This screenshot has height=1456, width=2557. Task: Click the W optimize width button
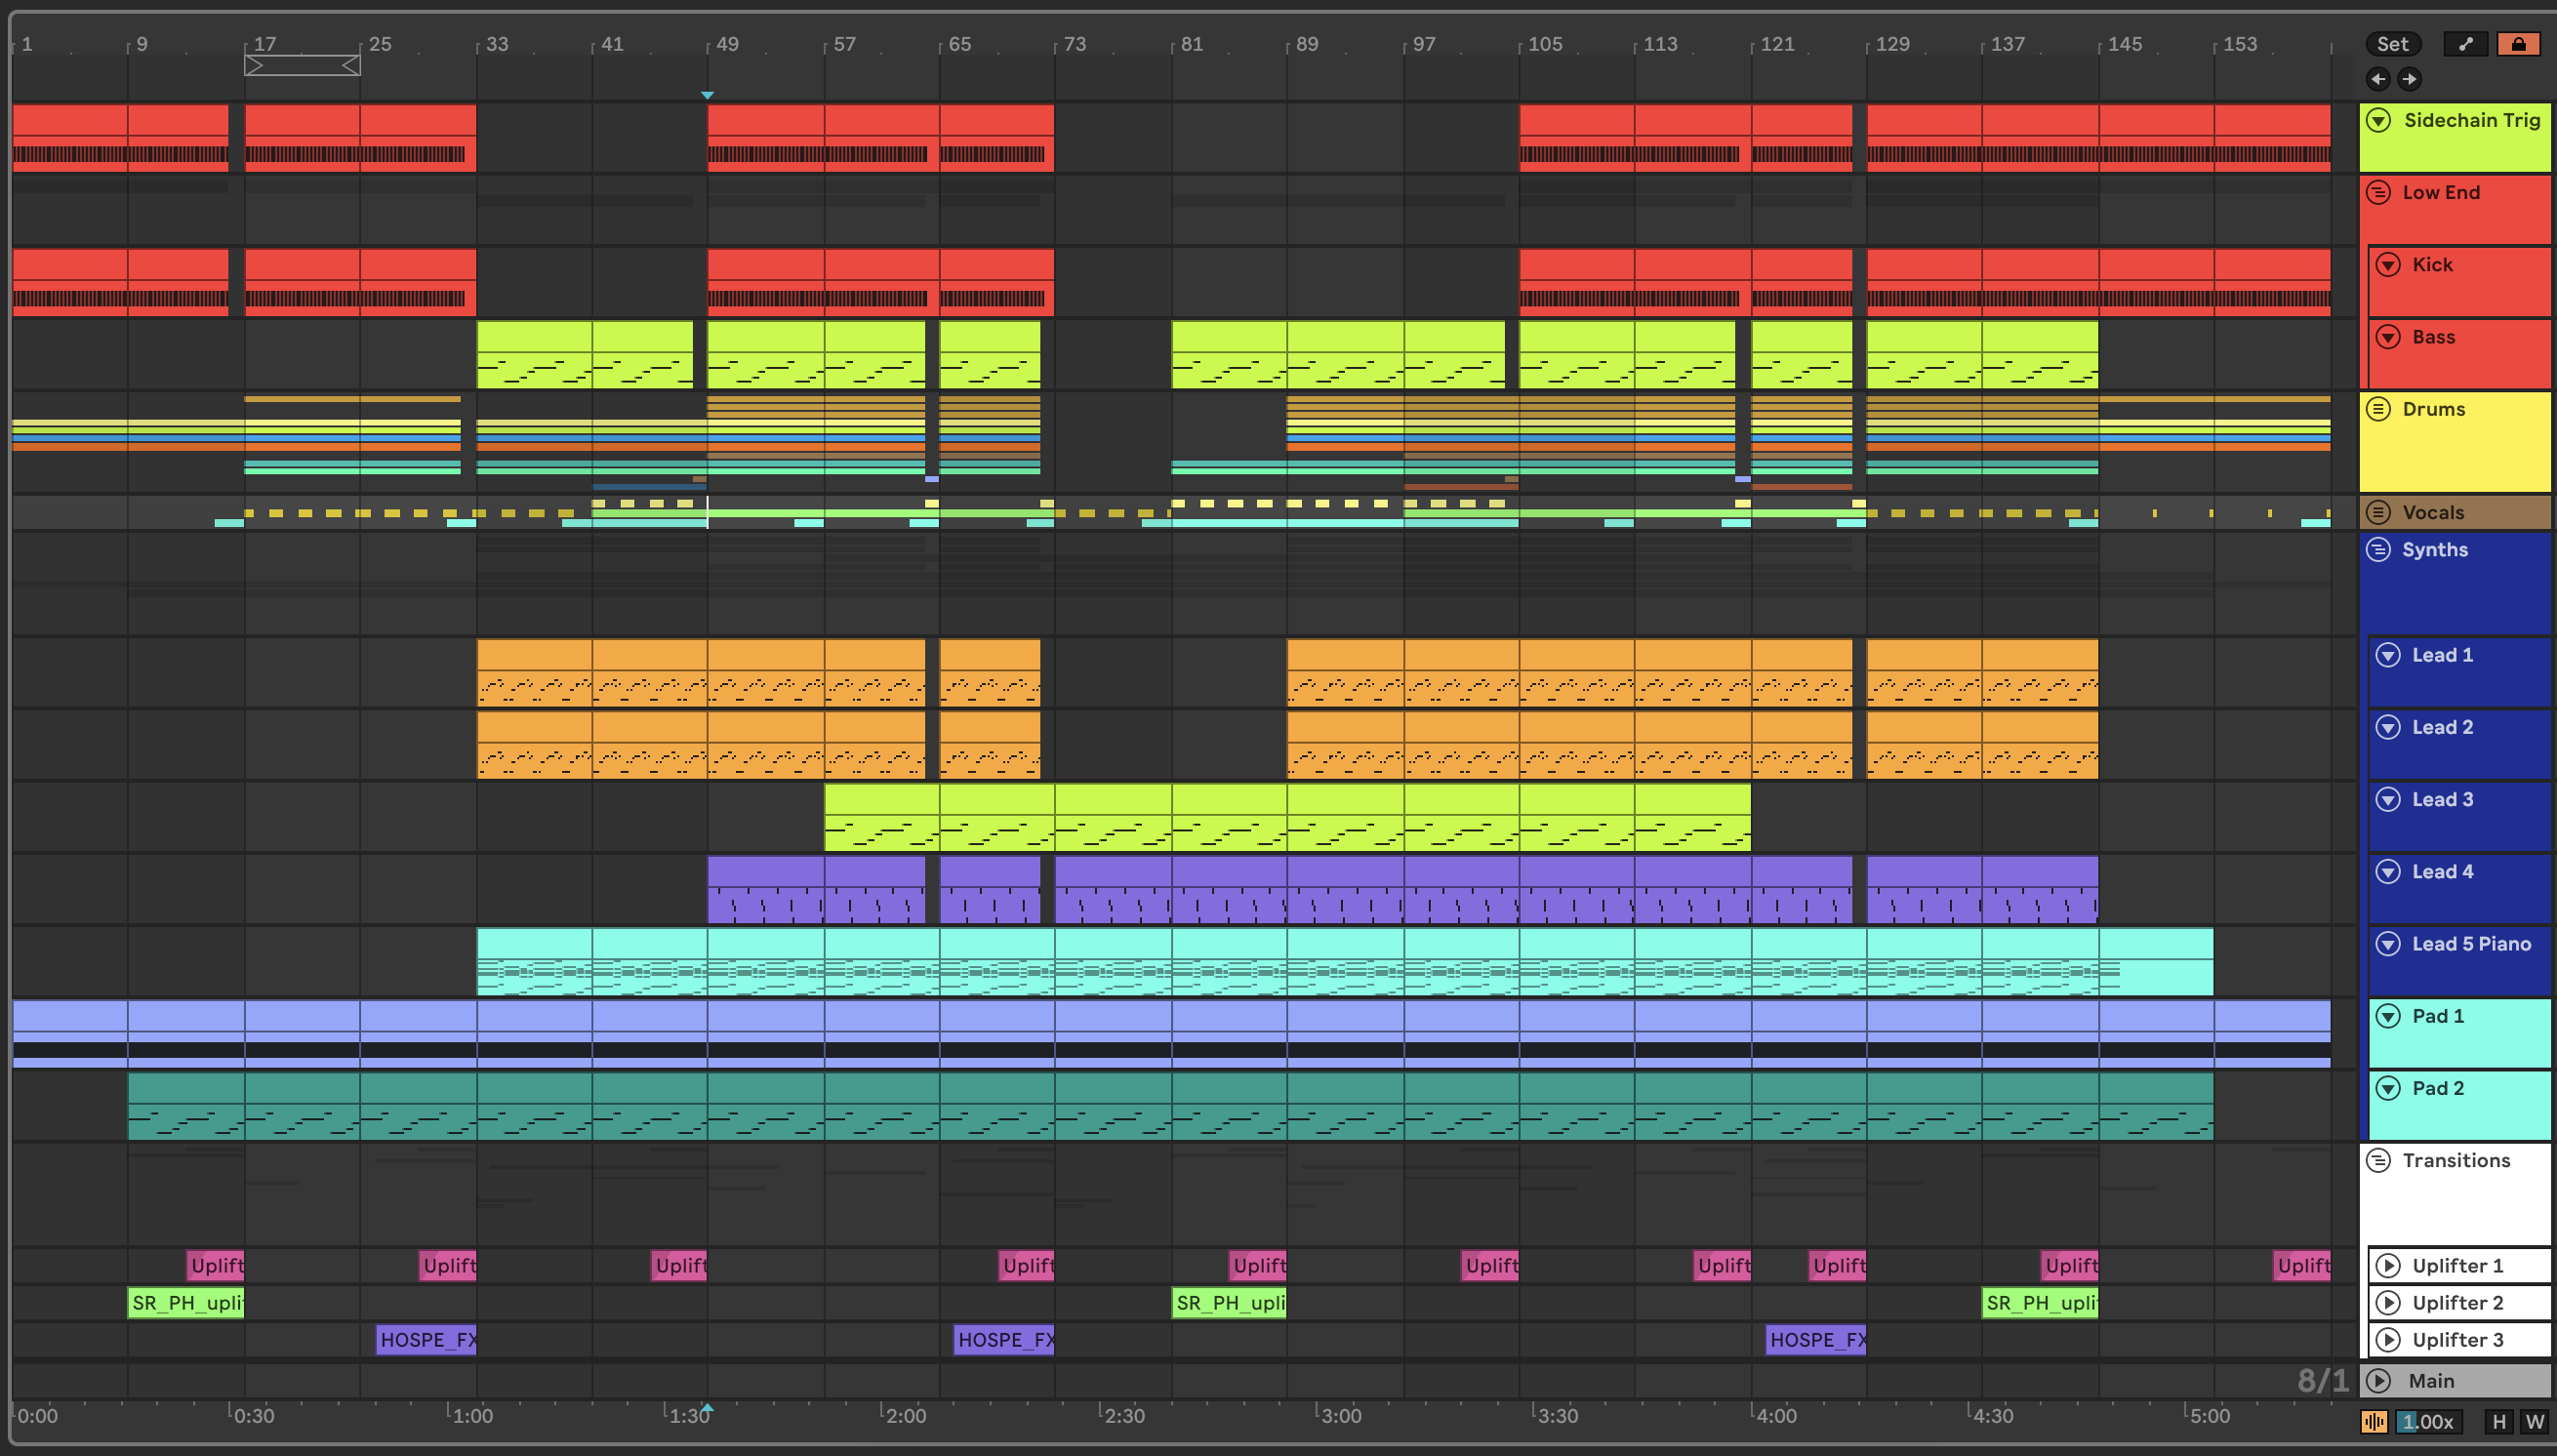[2534, 1421]
